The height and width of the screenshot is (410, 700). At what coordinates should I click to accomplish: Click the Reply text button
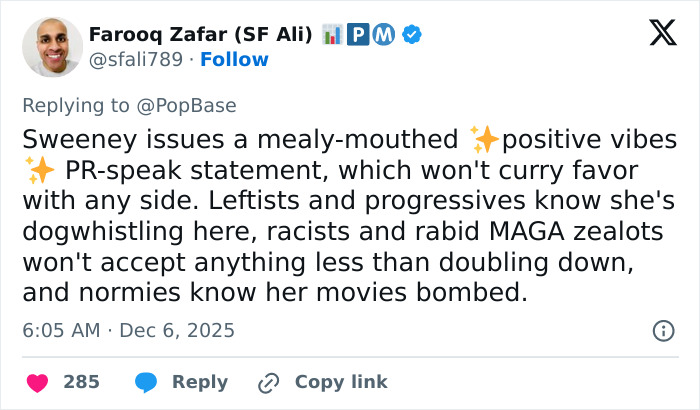click(199, 382)
